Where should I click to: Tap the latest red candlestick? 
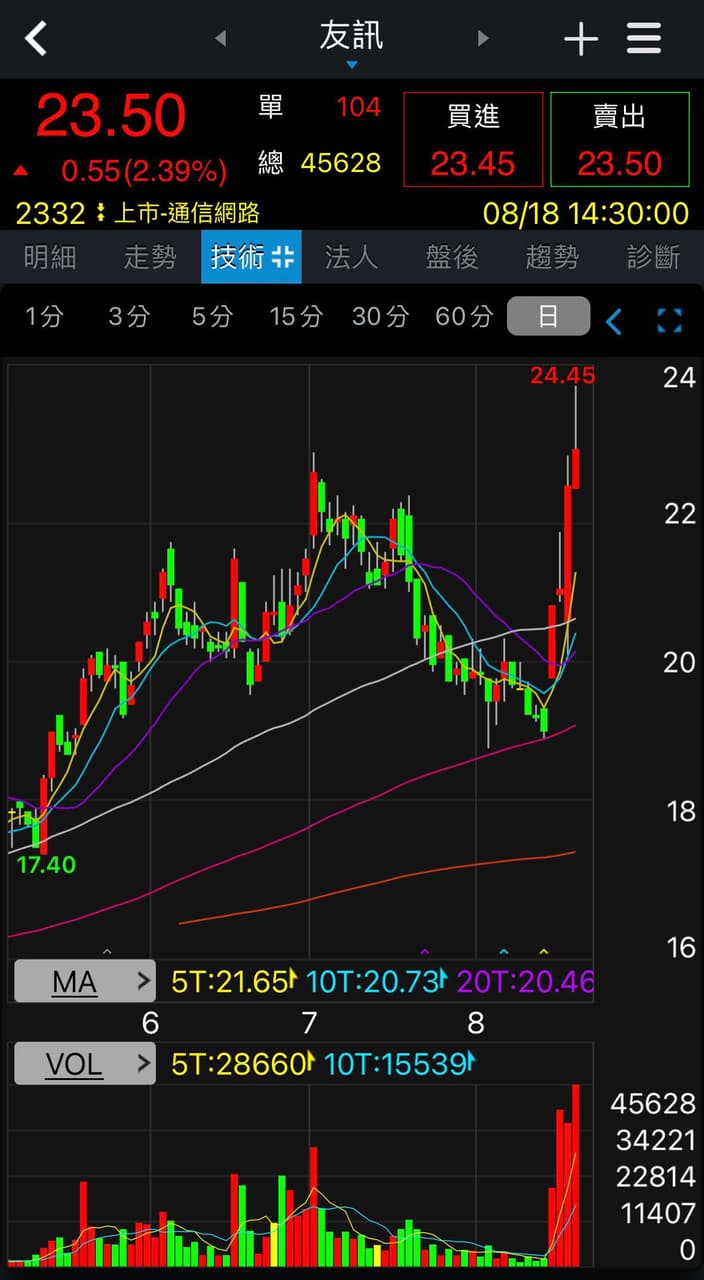point(576,469)
